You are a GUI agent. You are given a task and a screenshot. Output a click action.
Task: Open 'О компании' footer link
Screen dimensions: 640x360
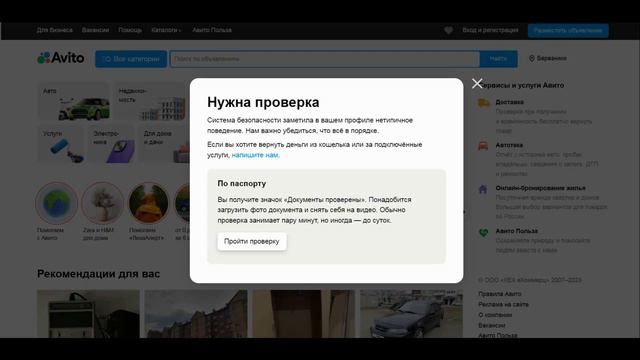click(495, 315)
